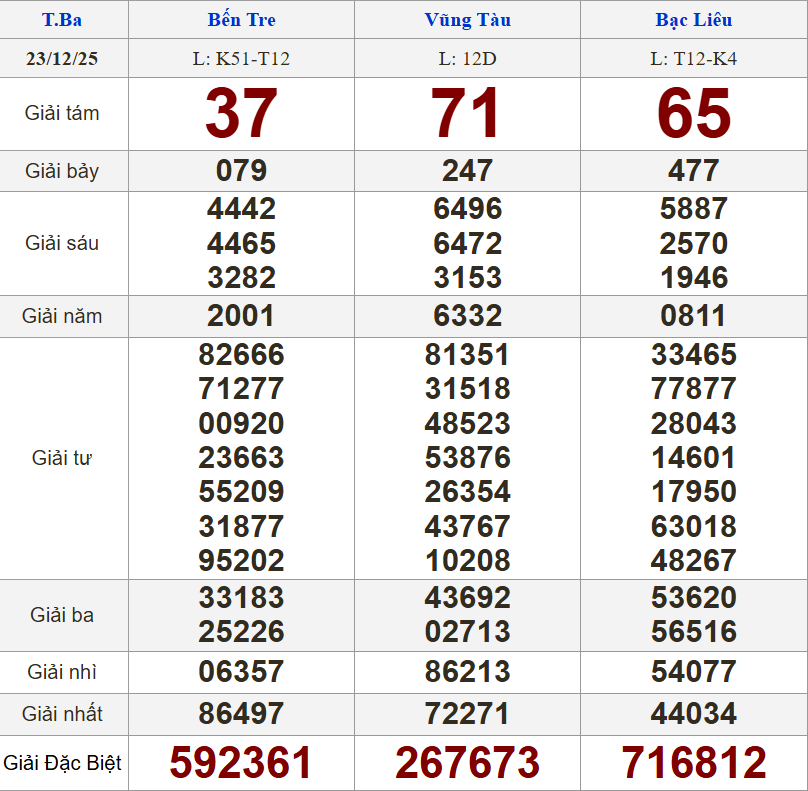Viewport: 808px width, 791px height.
Task: Click the Bến Tre lottery code K51-T12
Action: [241, 58]
